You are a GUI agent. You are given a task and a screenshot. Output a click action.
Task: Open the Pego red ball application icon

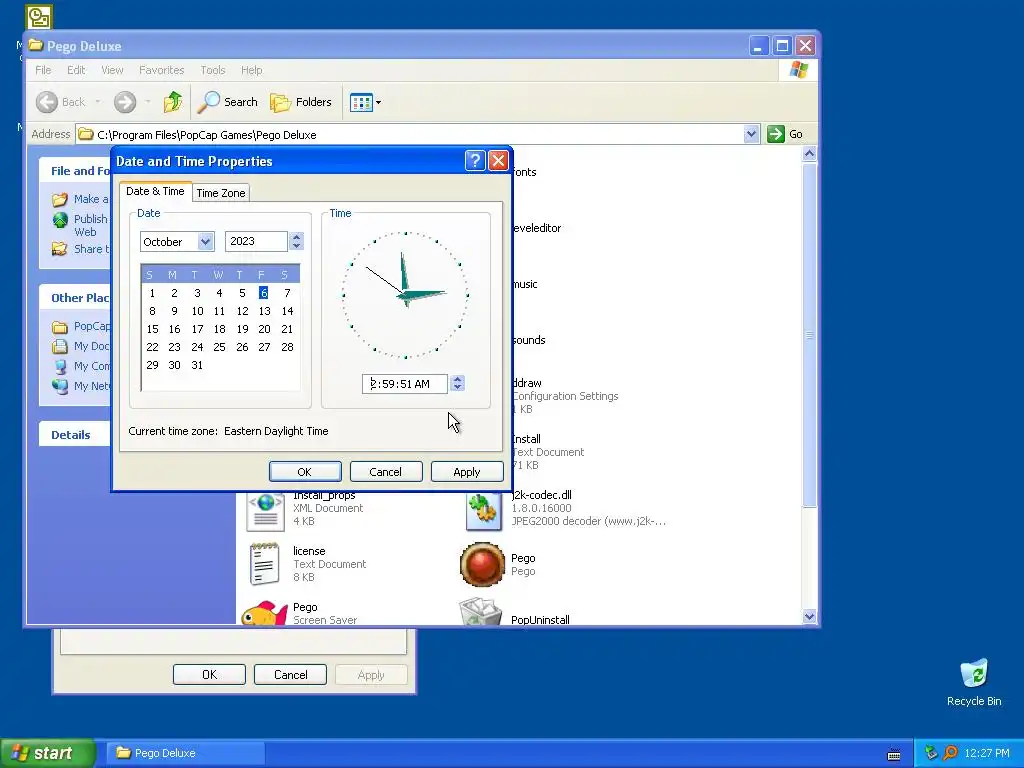[x=482, y=564]
